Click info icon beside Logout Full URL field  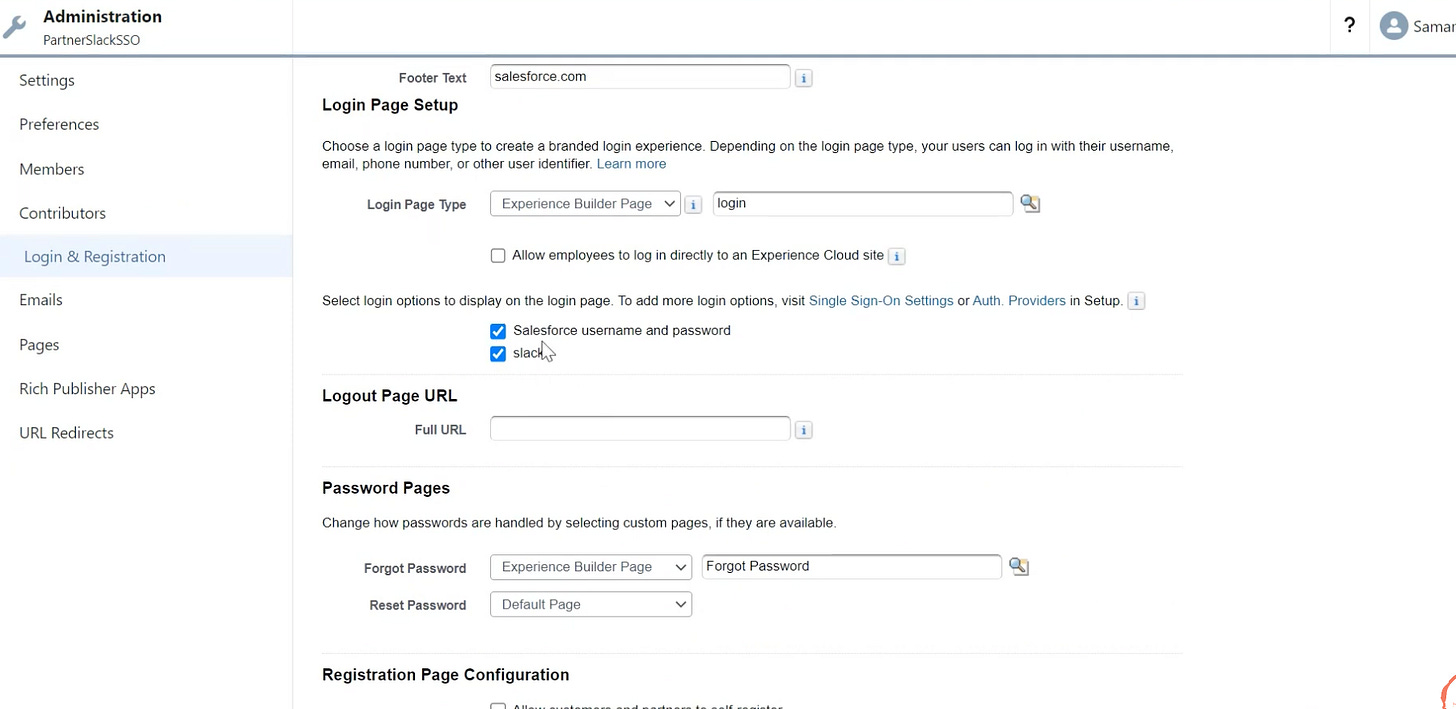click(x=803, y=431)
